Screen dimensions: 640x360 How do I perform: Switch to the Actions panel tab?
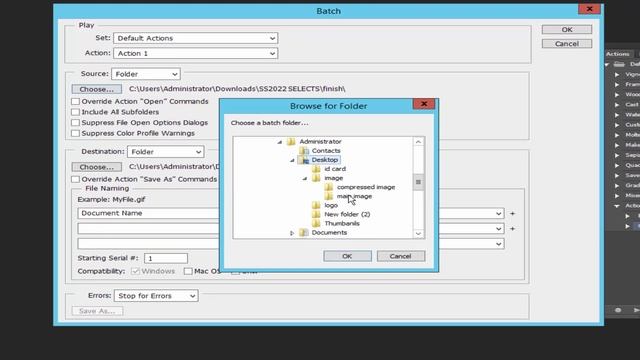tap(618, 54)
